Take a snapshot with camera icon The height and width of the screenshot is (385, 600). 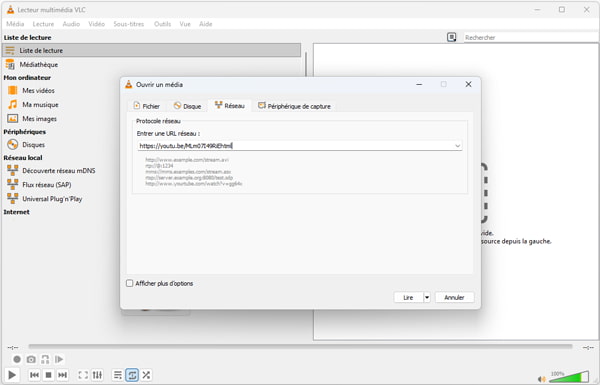click(31, 359)
